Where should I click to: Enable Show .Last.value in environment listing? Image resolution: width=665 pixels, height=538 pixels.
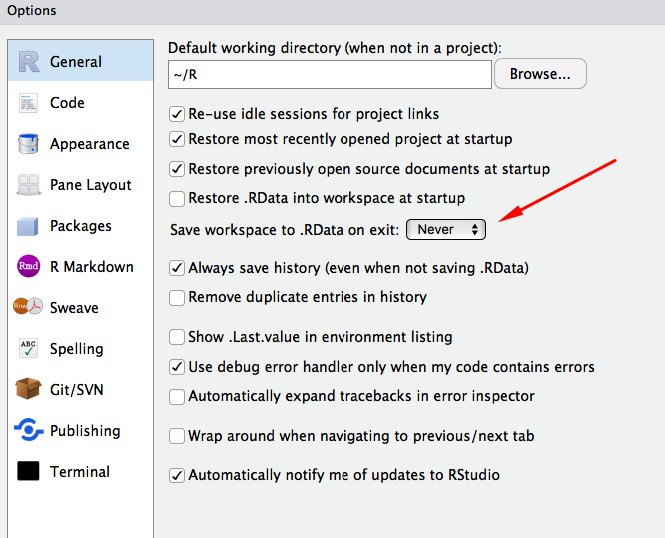point(177,337)
